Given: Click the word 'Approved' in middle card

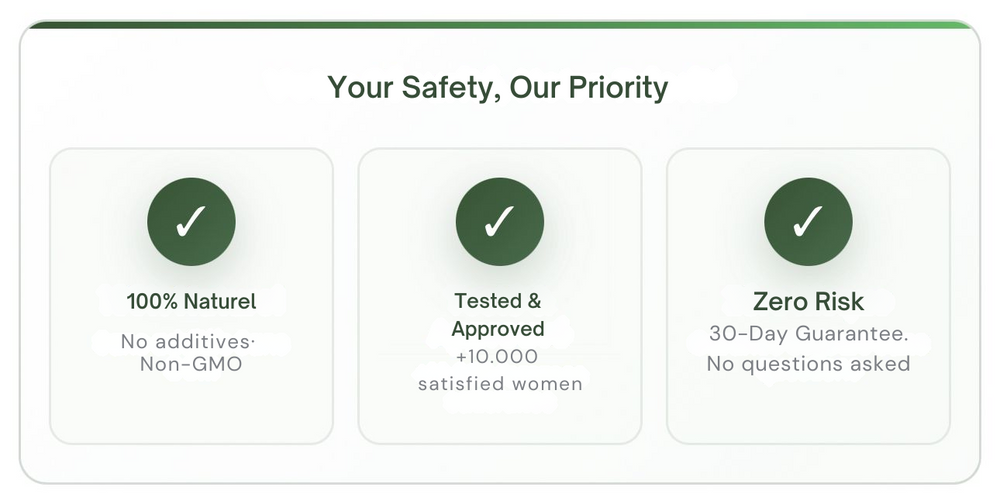Looking at the screenshot, I should [498, 330].
